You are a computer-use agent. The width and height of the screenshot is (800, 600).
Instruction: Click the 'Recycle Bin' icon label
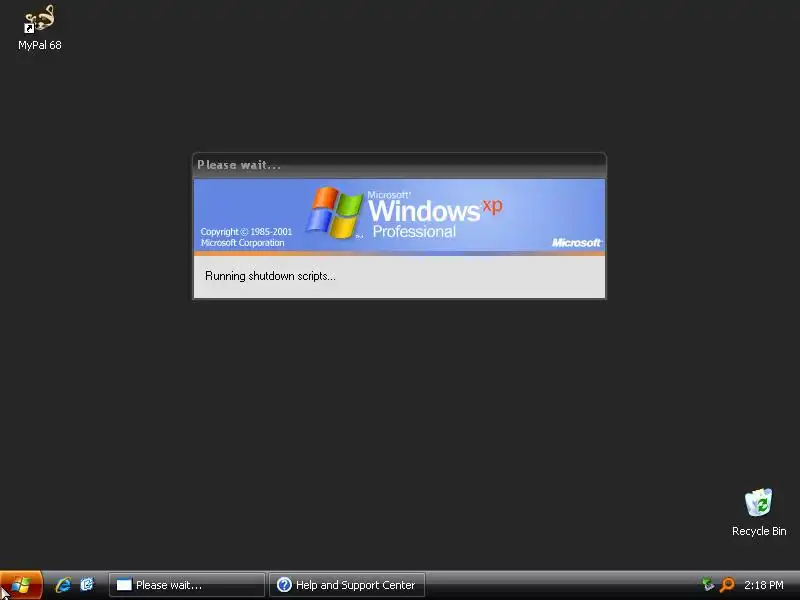(759, 531)
